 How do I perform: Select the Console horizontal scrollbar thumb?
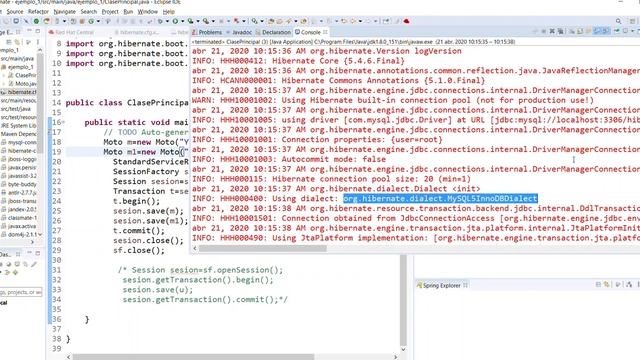pos(262,248)
